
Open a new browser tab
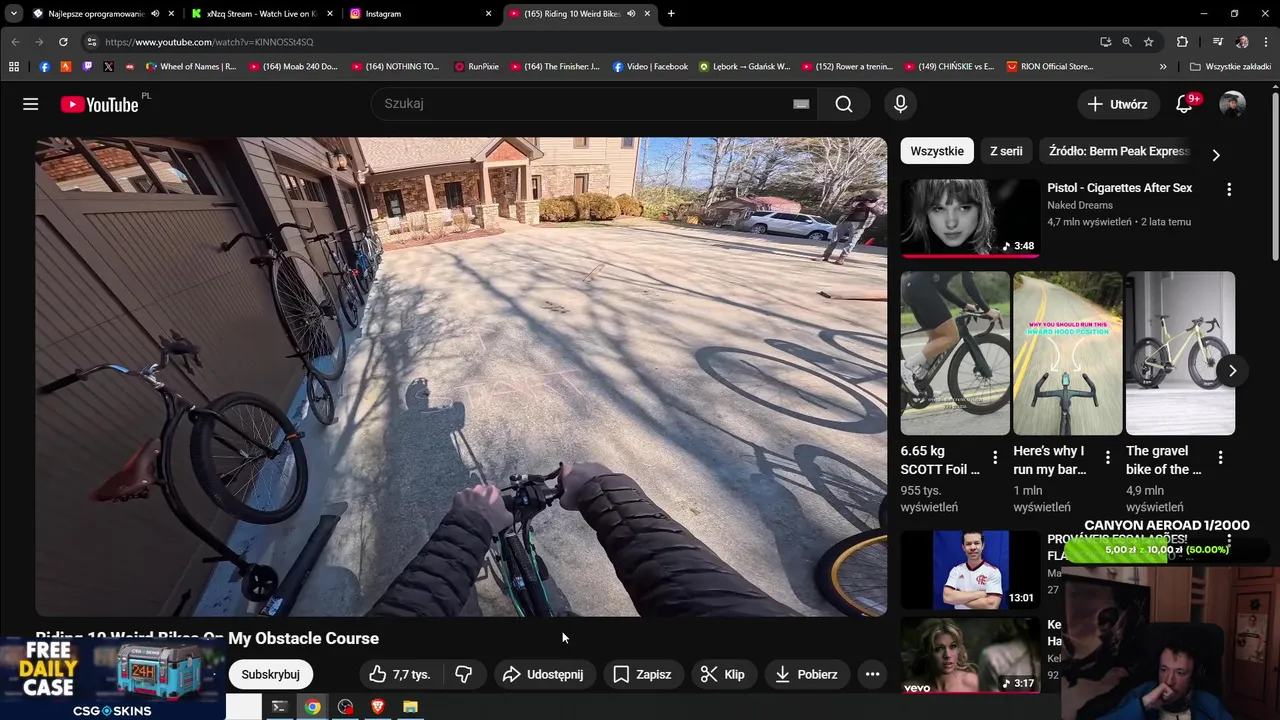coord(671,14)
